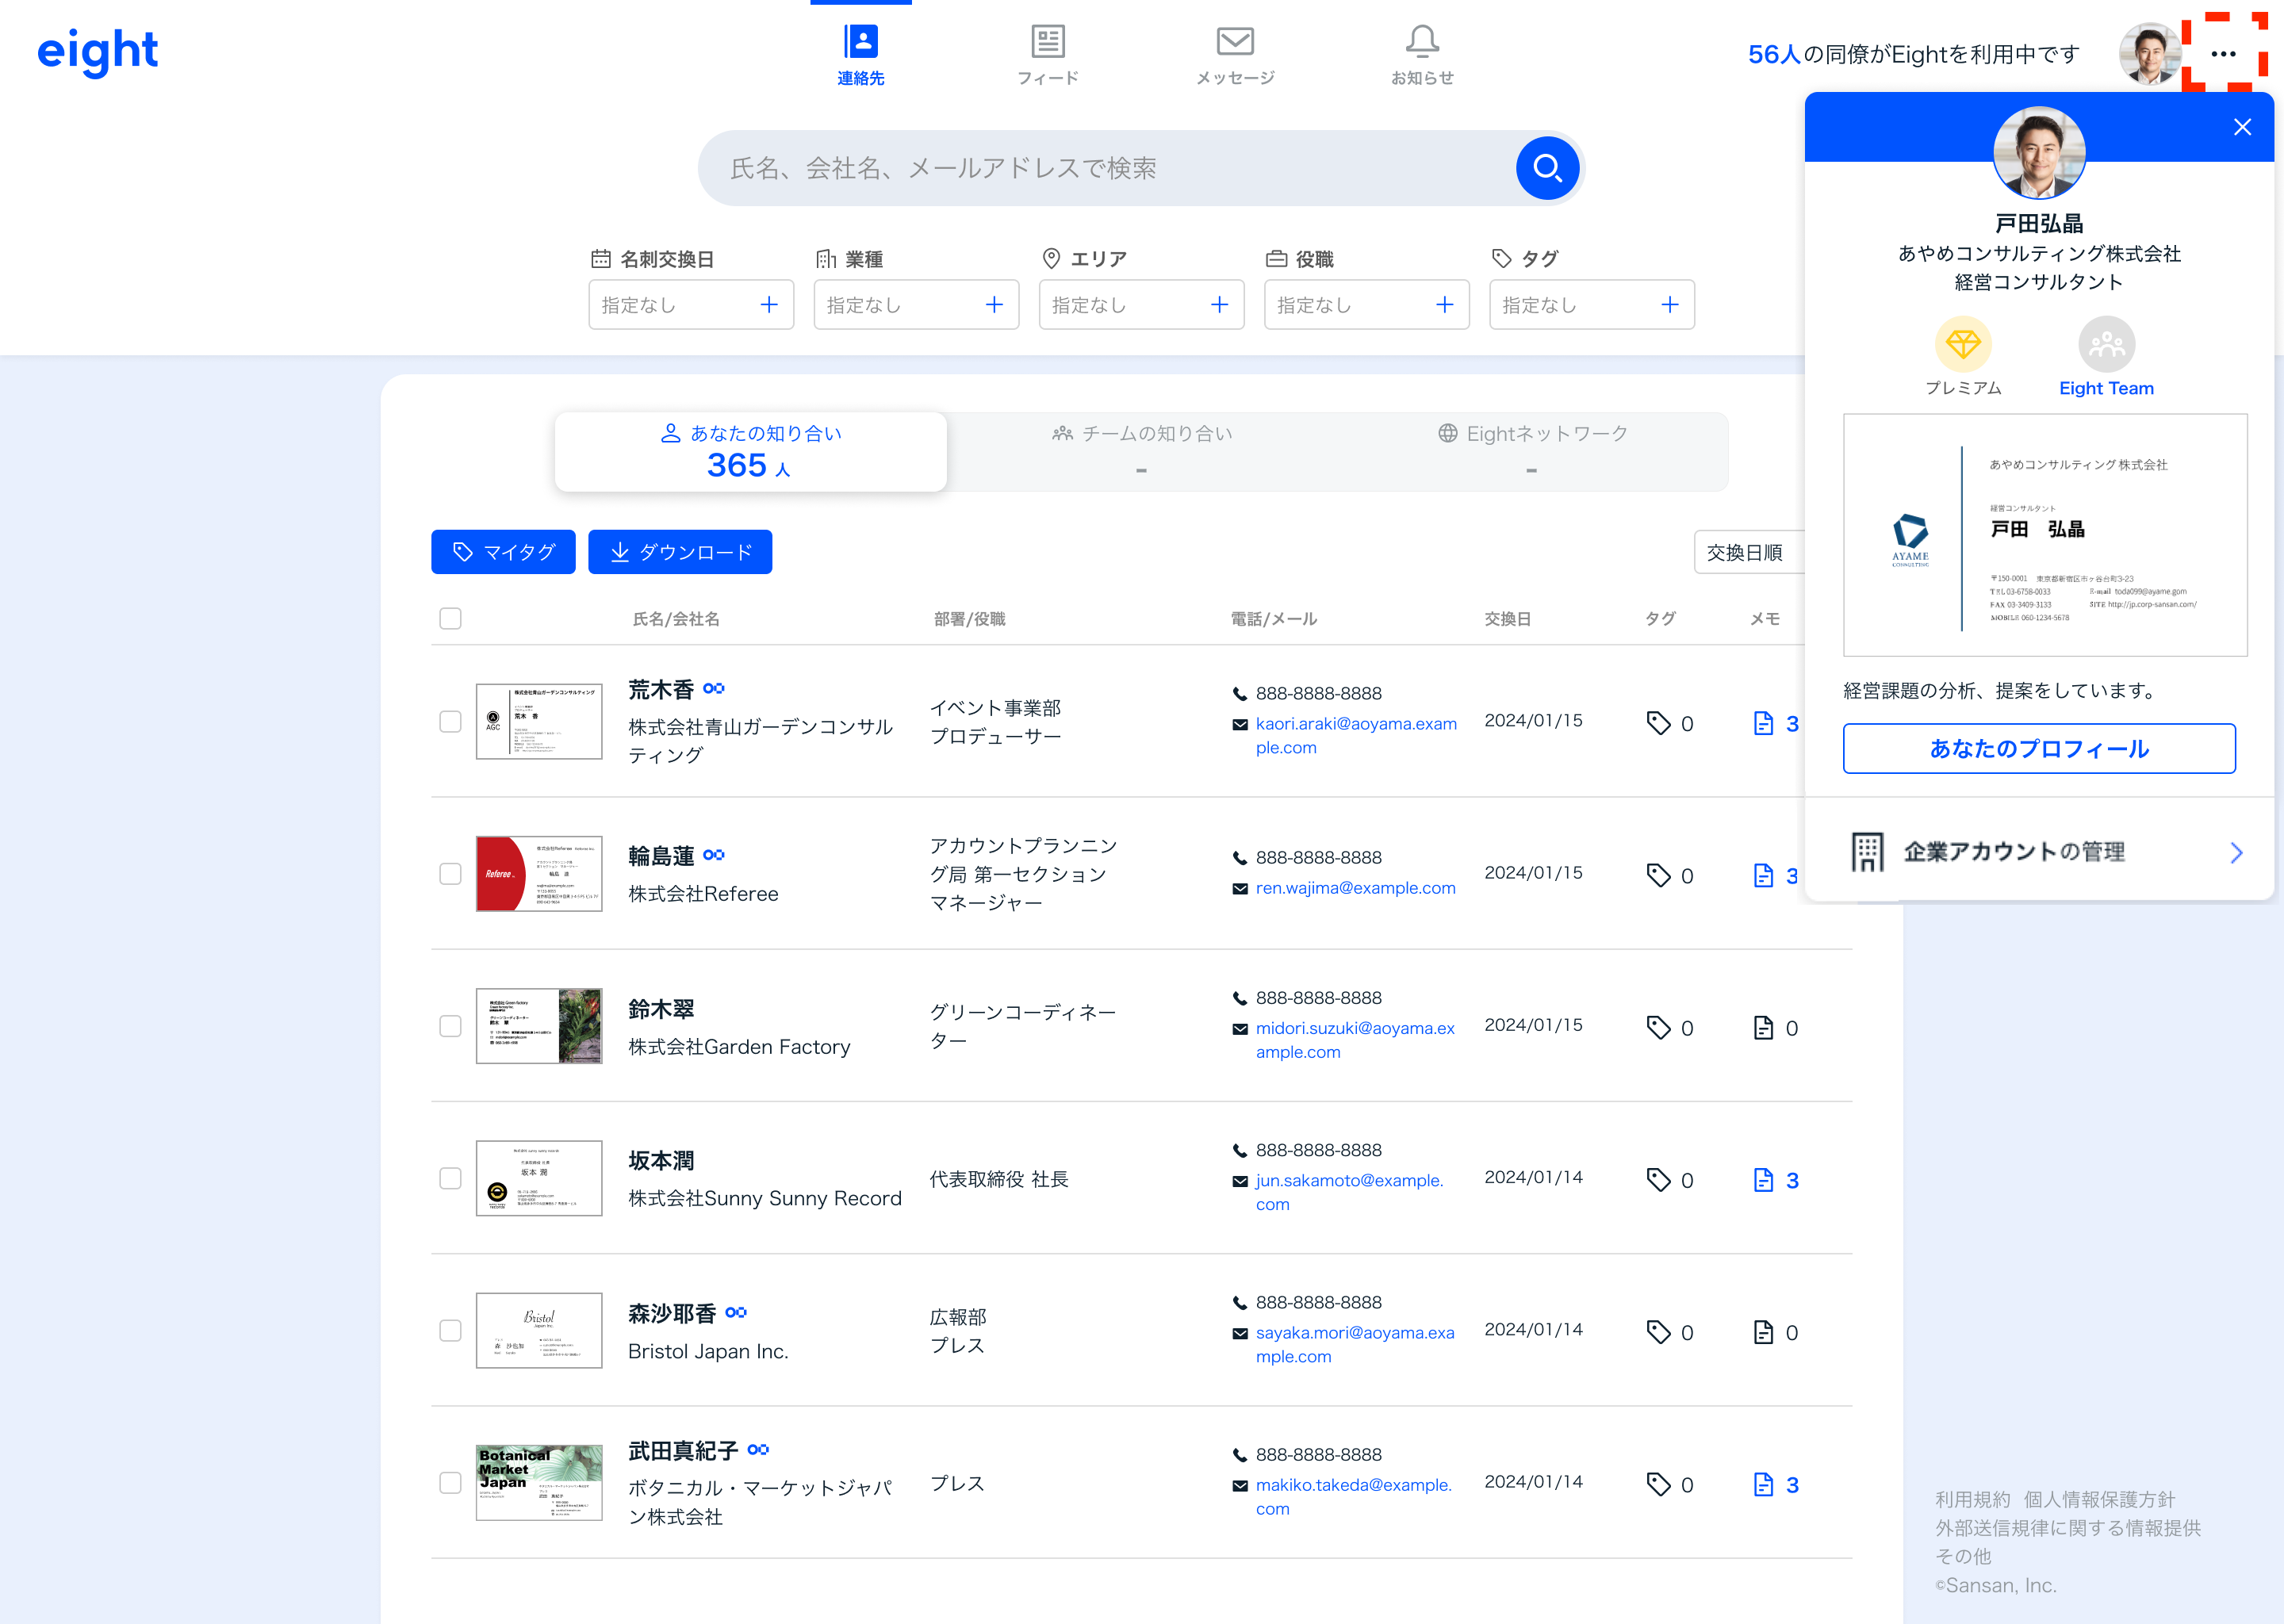Click the three-dots menu next to avatar
This screenshot has width=2284, height=1624.
point(2222,54)
